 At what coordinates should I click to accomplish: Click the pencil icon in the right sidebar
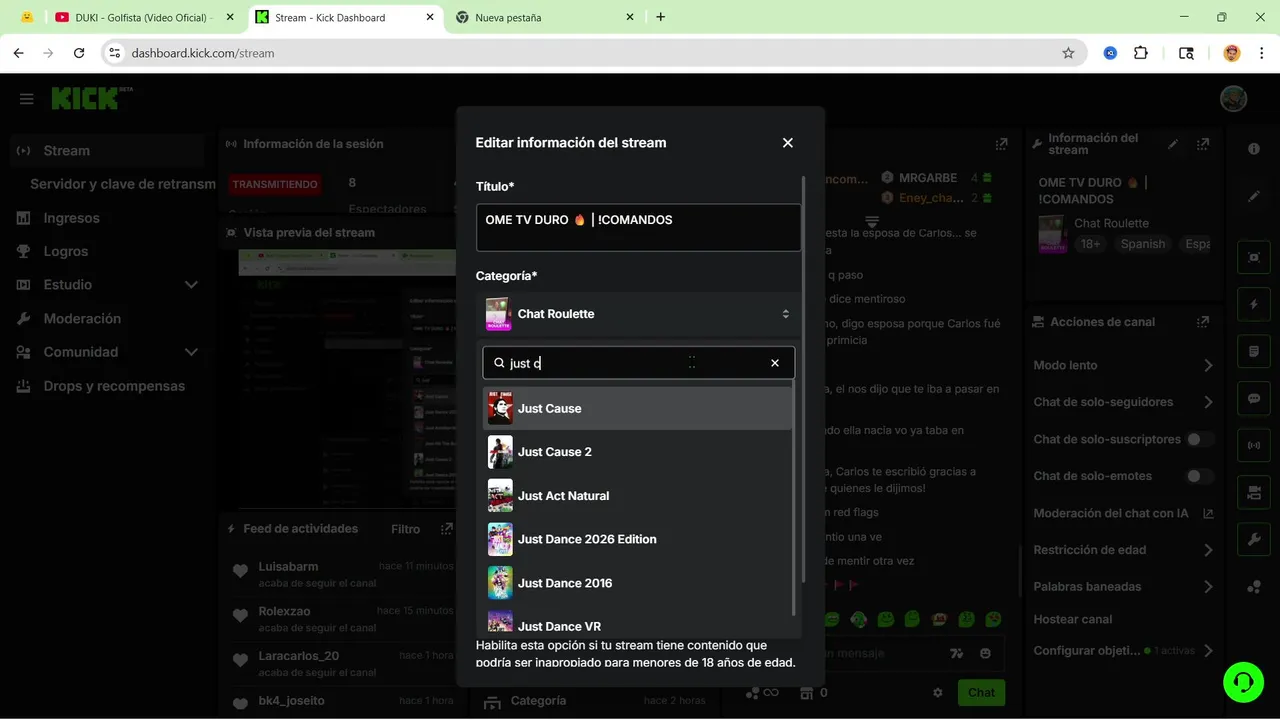[1254, 197]
